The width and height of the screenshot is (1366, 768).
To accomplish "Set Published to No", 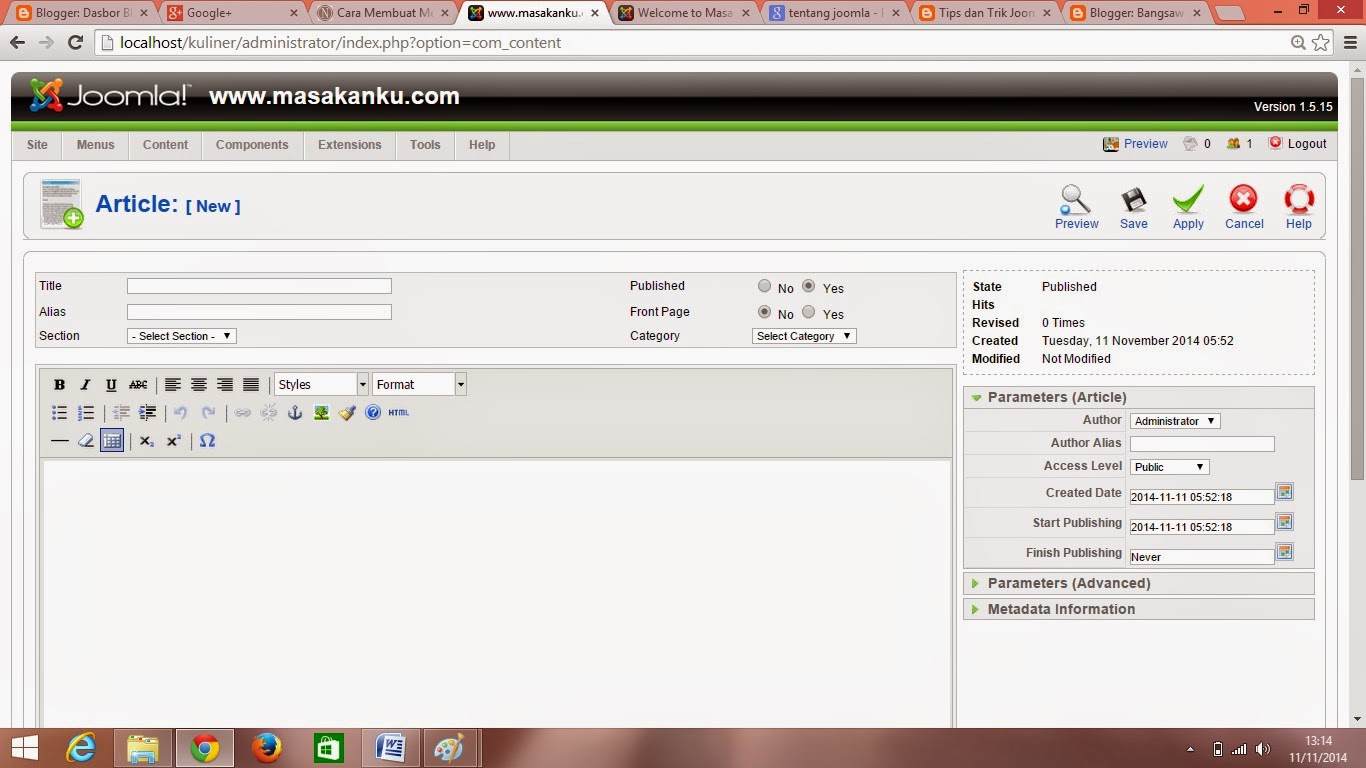I will pos(765,286).
